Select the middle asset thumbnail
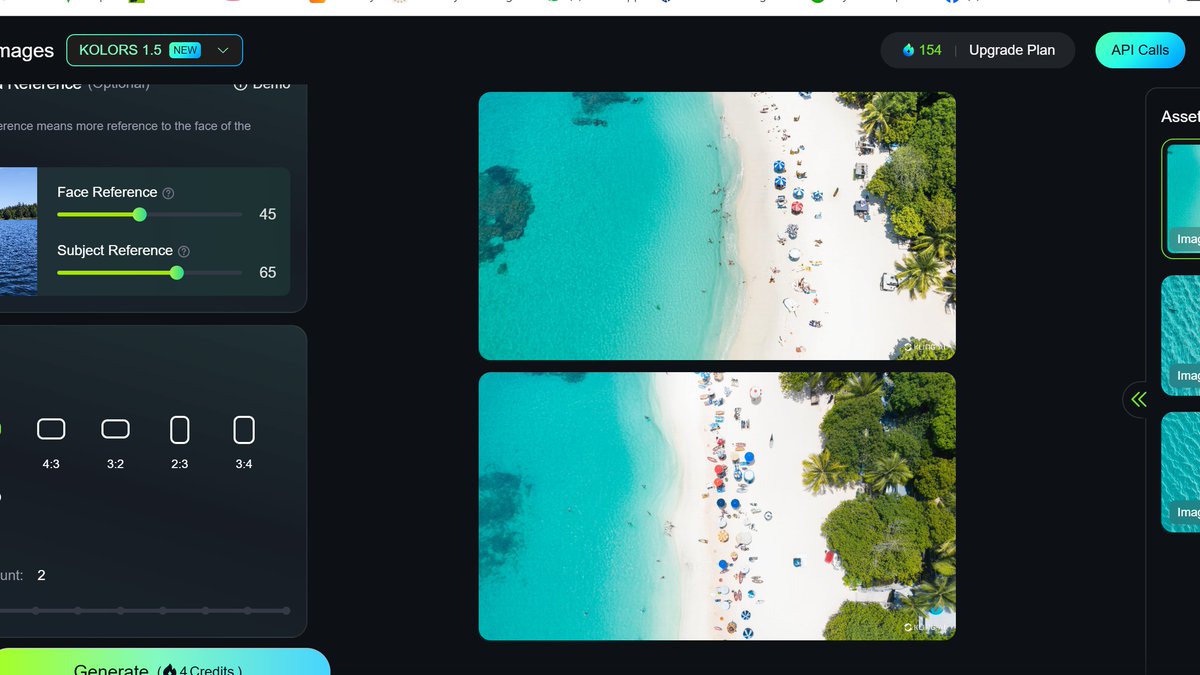 point(1181,335)
